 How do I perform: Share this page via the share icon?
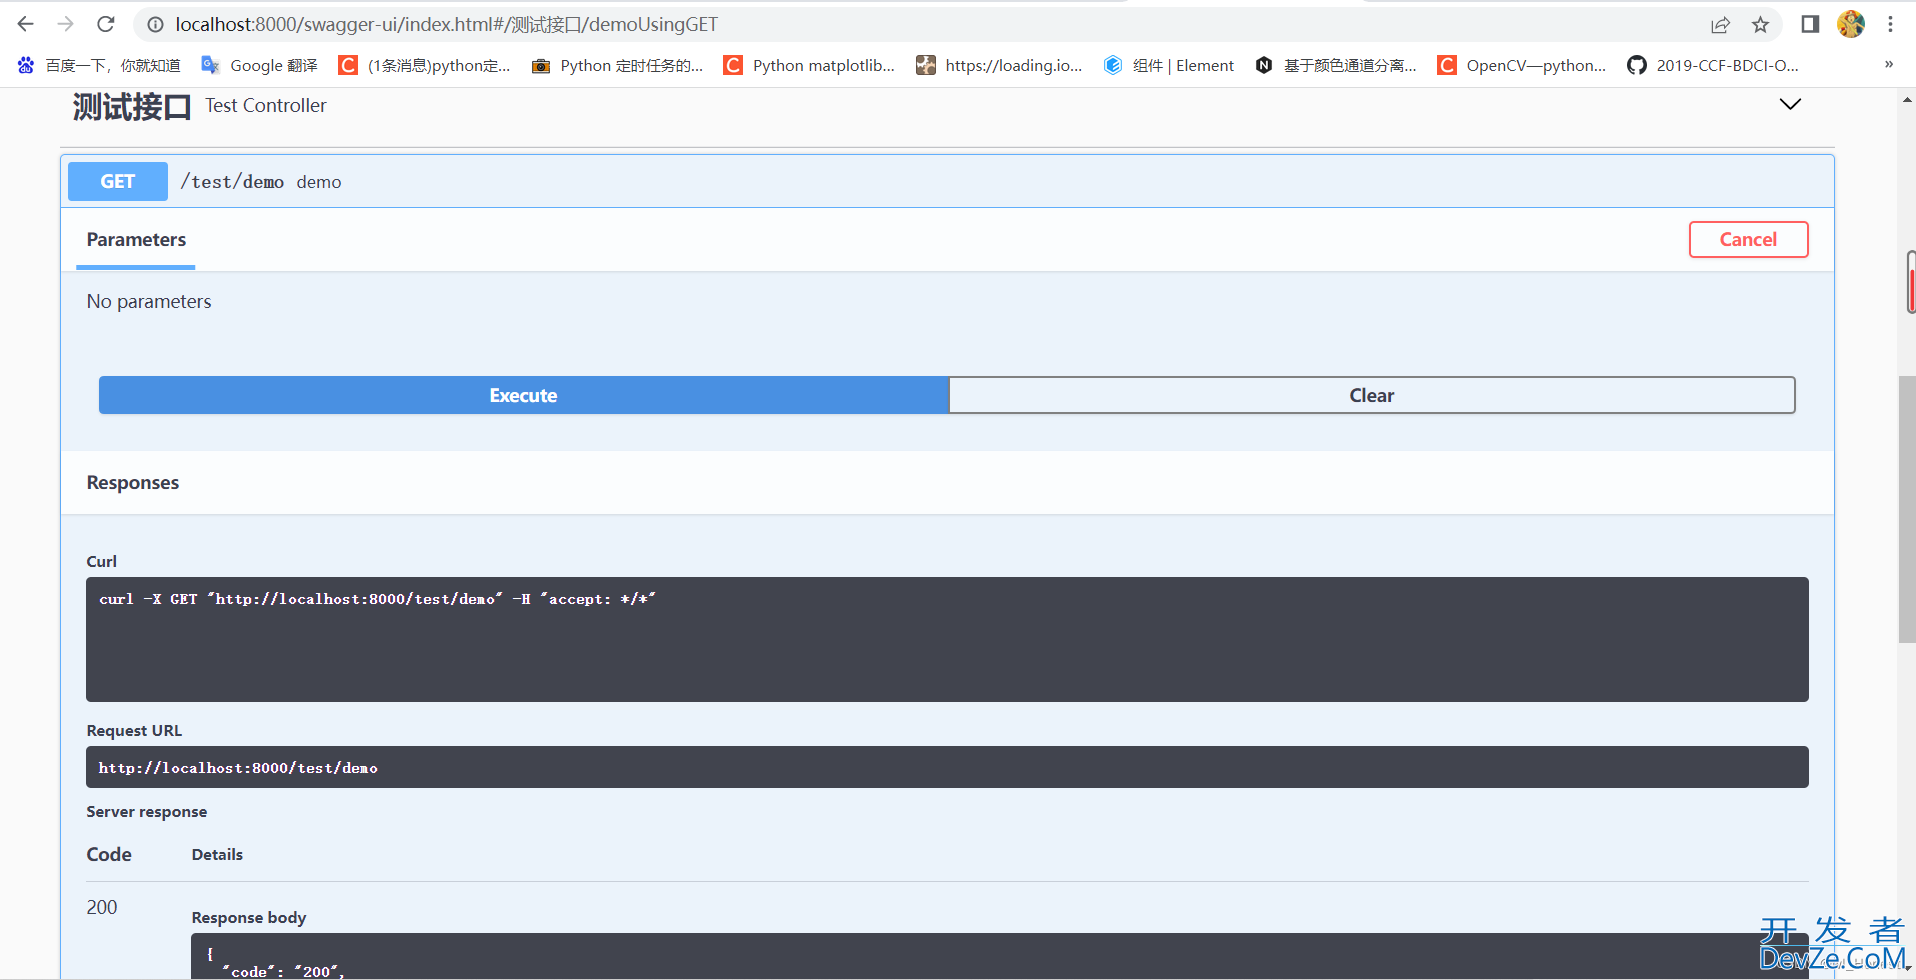pos(1720,24)
